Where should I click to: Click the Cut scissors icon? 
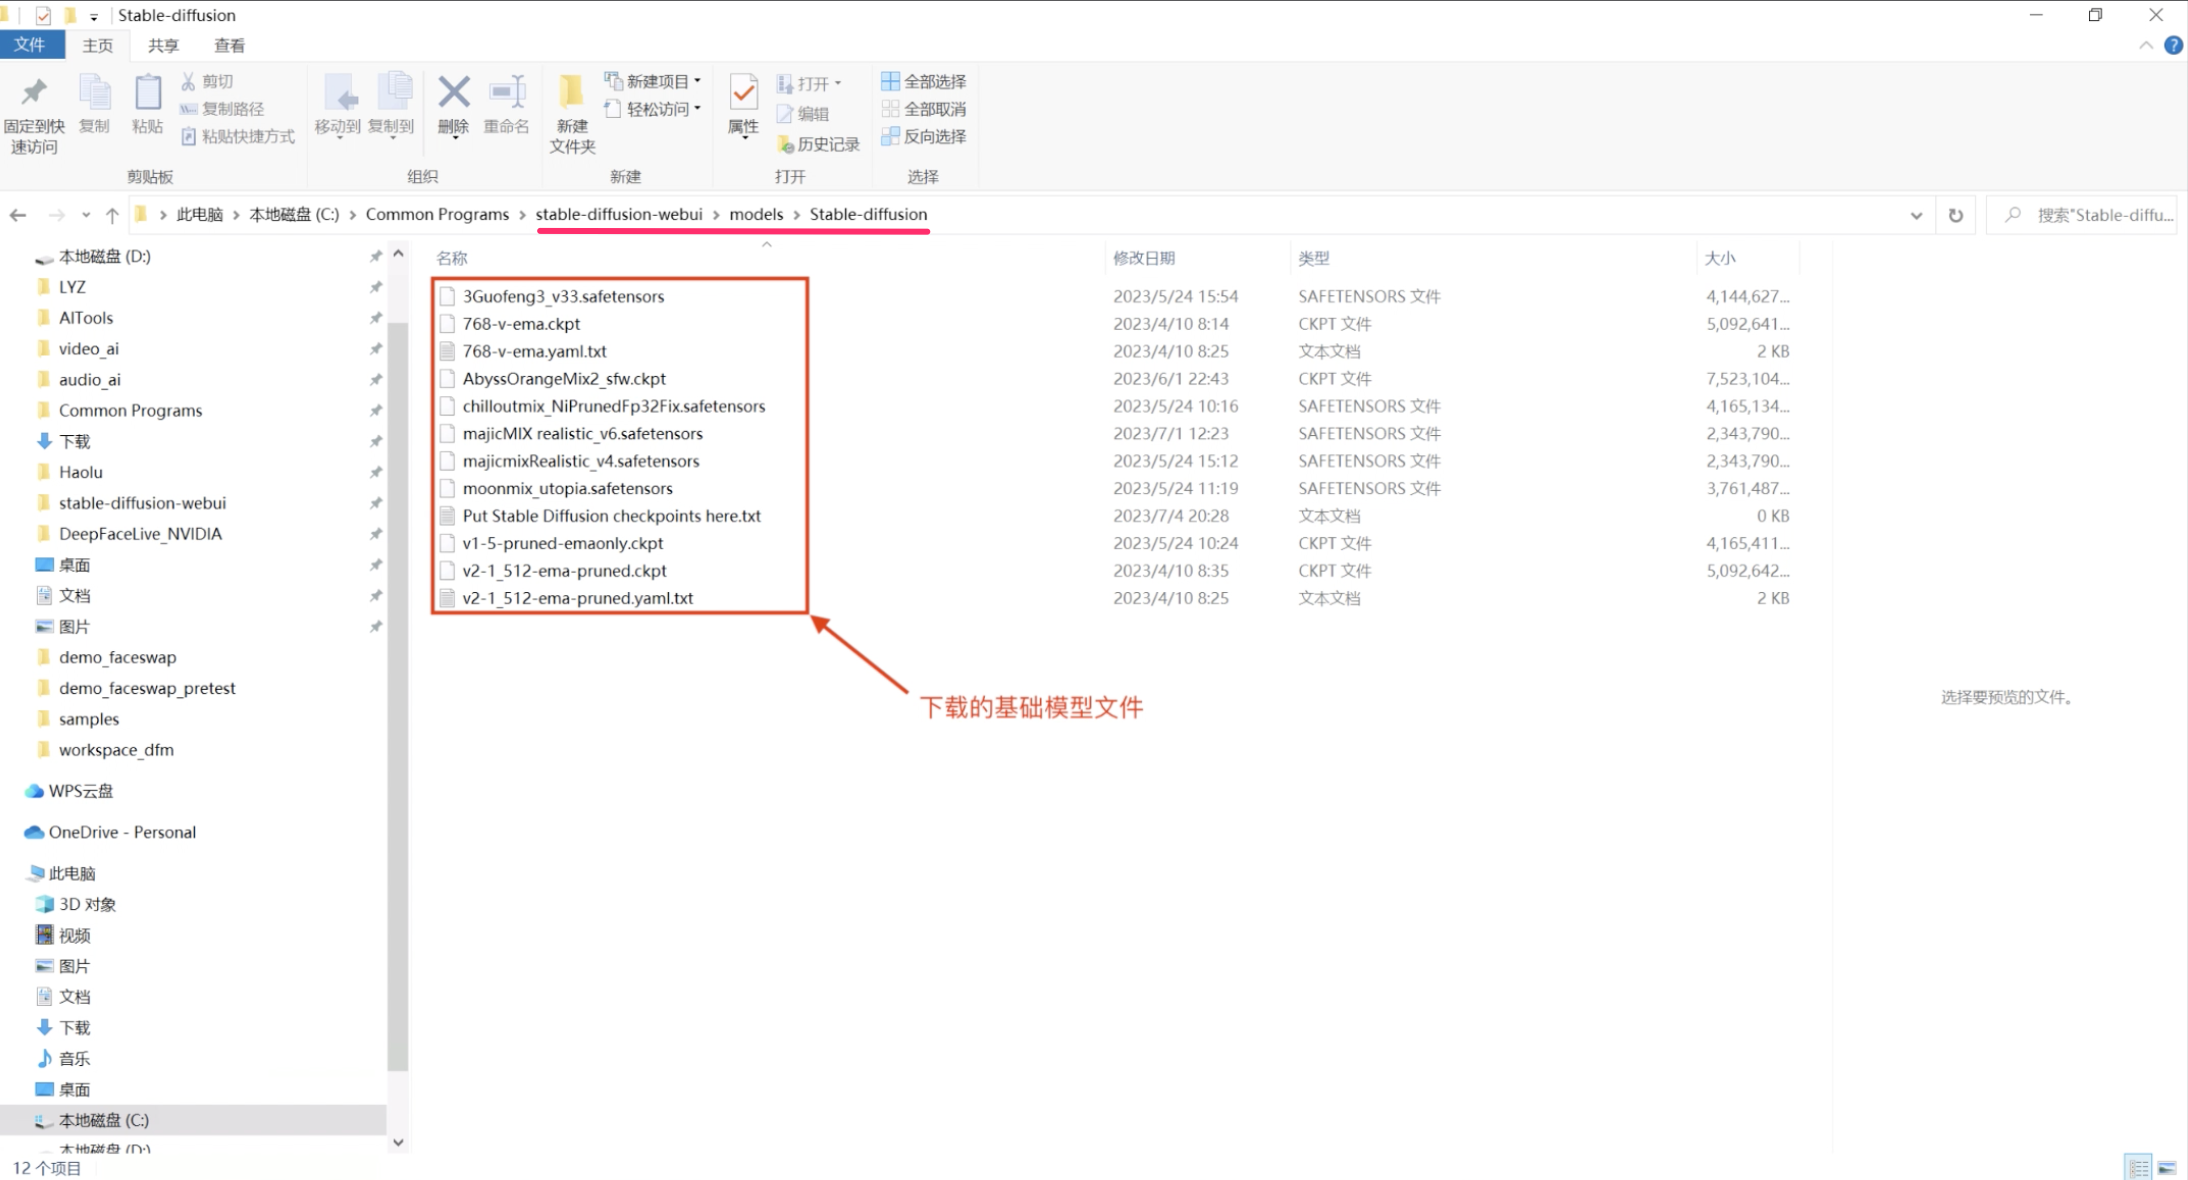[188, 81]
